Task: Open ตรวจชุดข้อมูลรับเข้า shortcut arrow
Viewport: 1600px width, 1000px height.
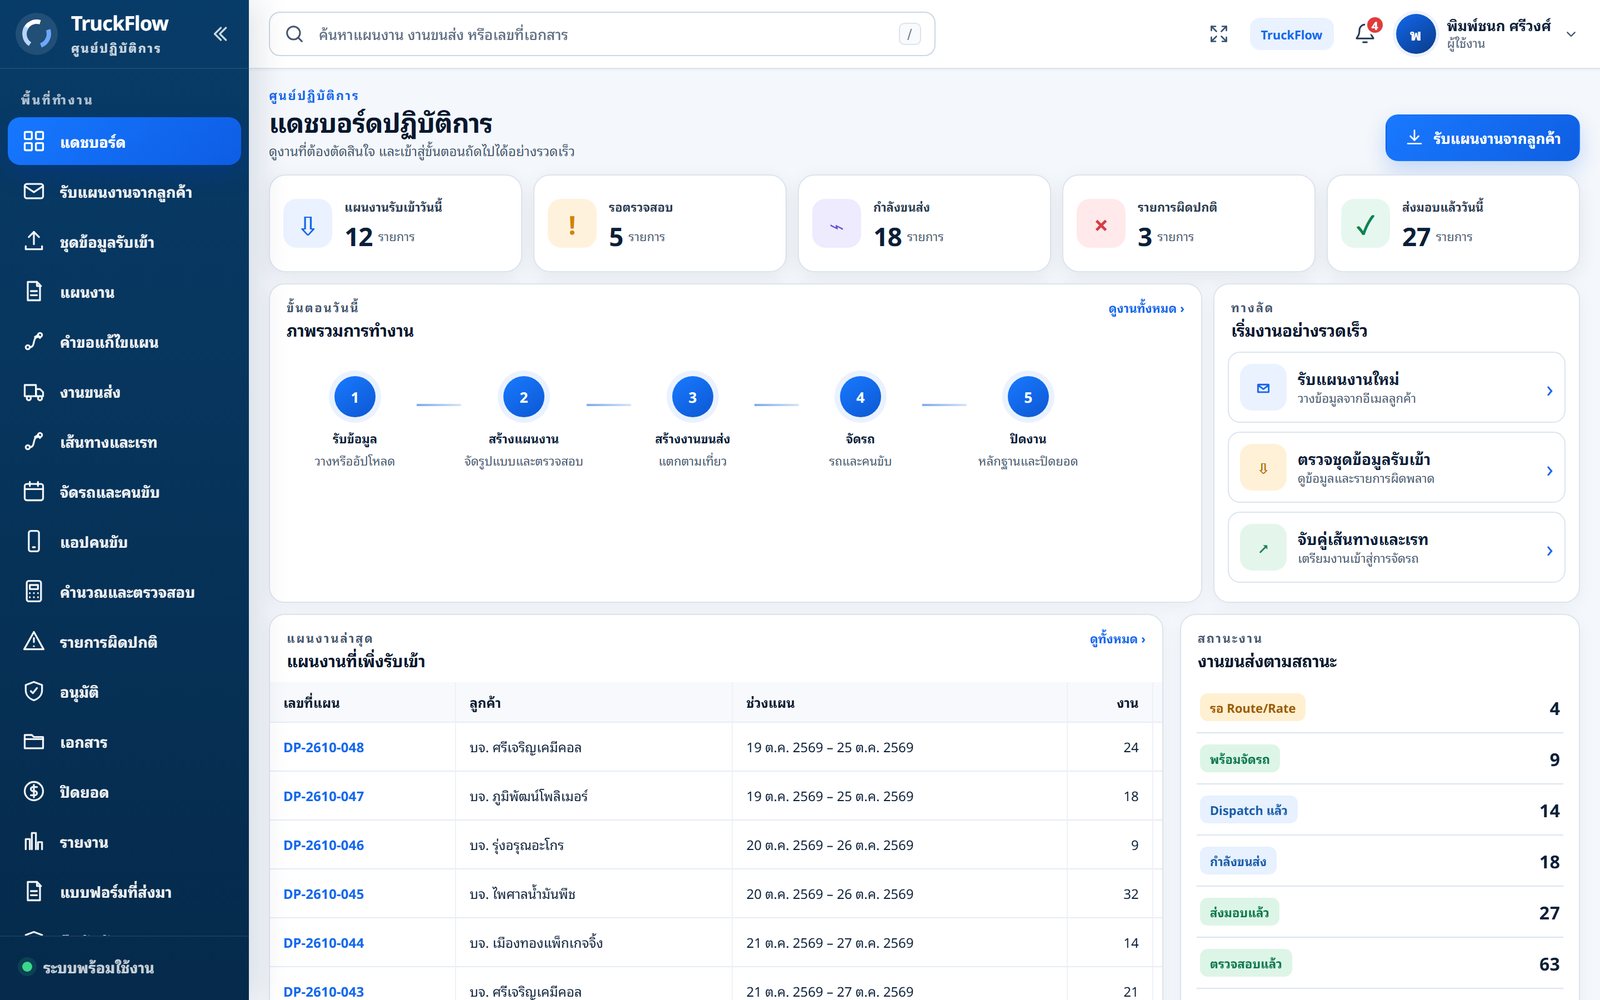Action: point(1549,471)
